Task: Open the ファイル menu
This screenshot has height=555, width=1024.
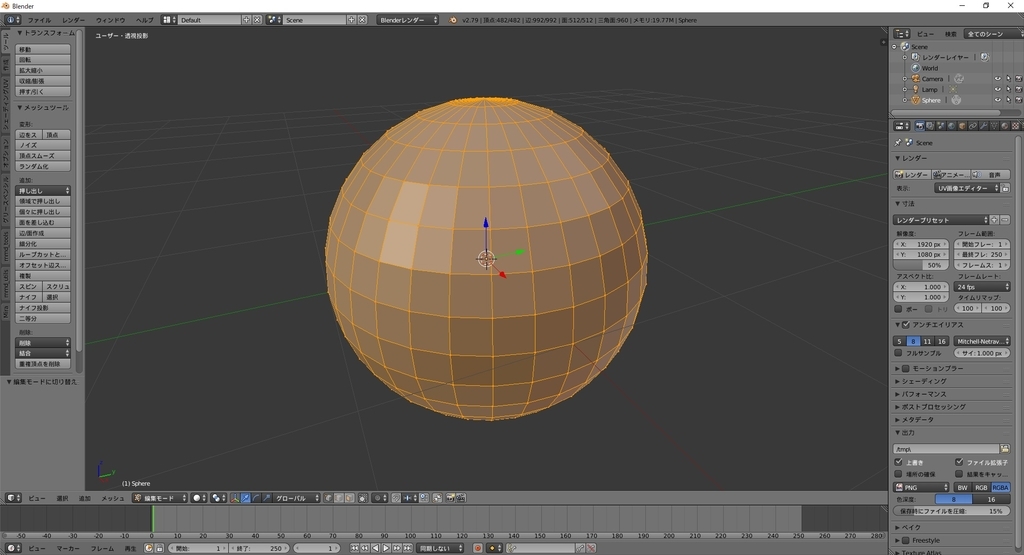Action: (x=39, y=20)
